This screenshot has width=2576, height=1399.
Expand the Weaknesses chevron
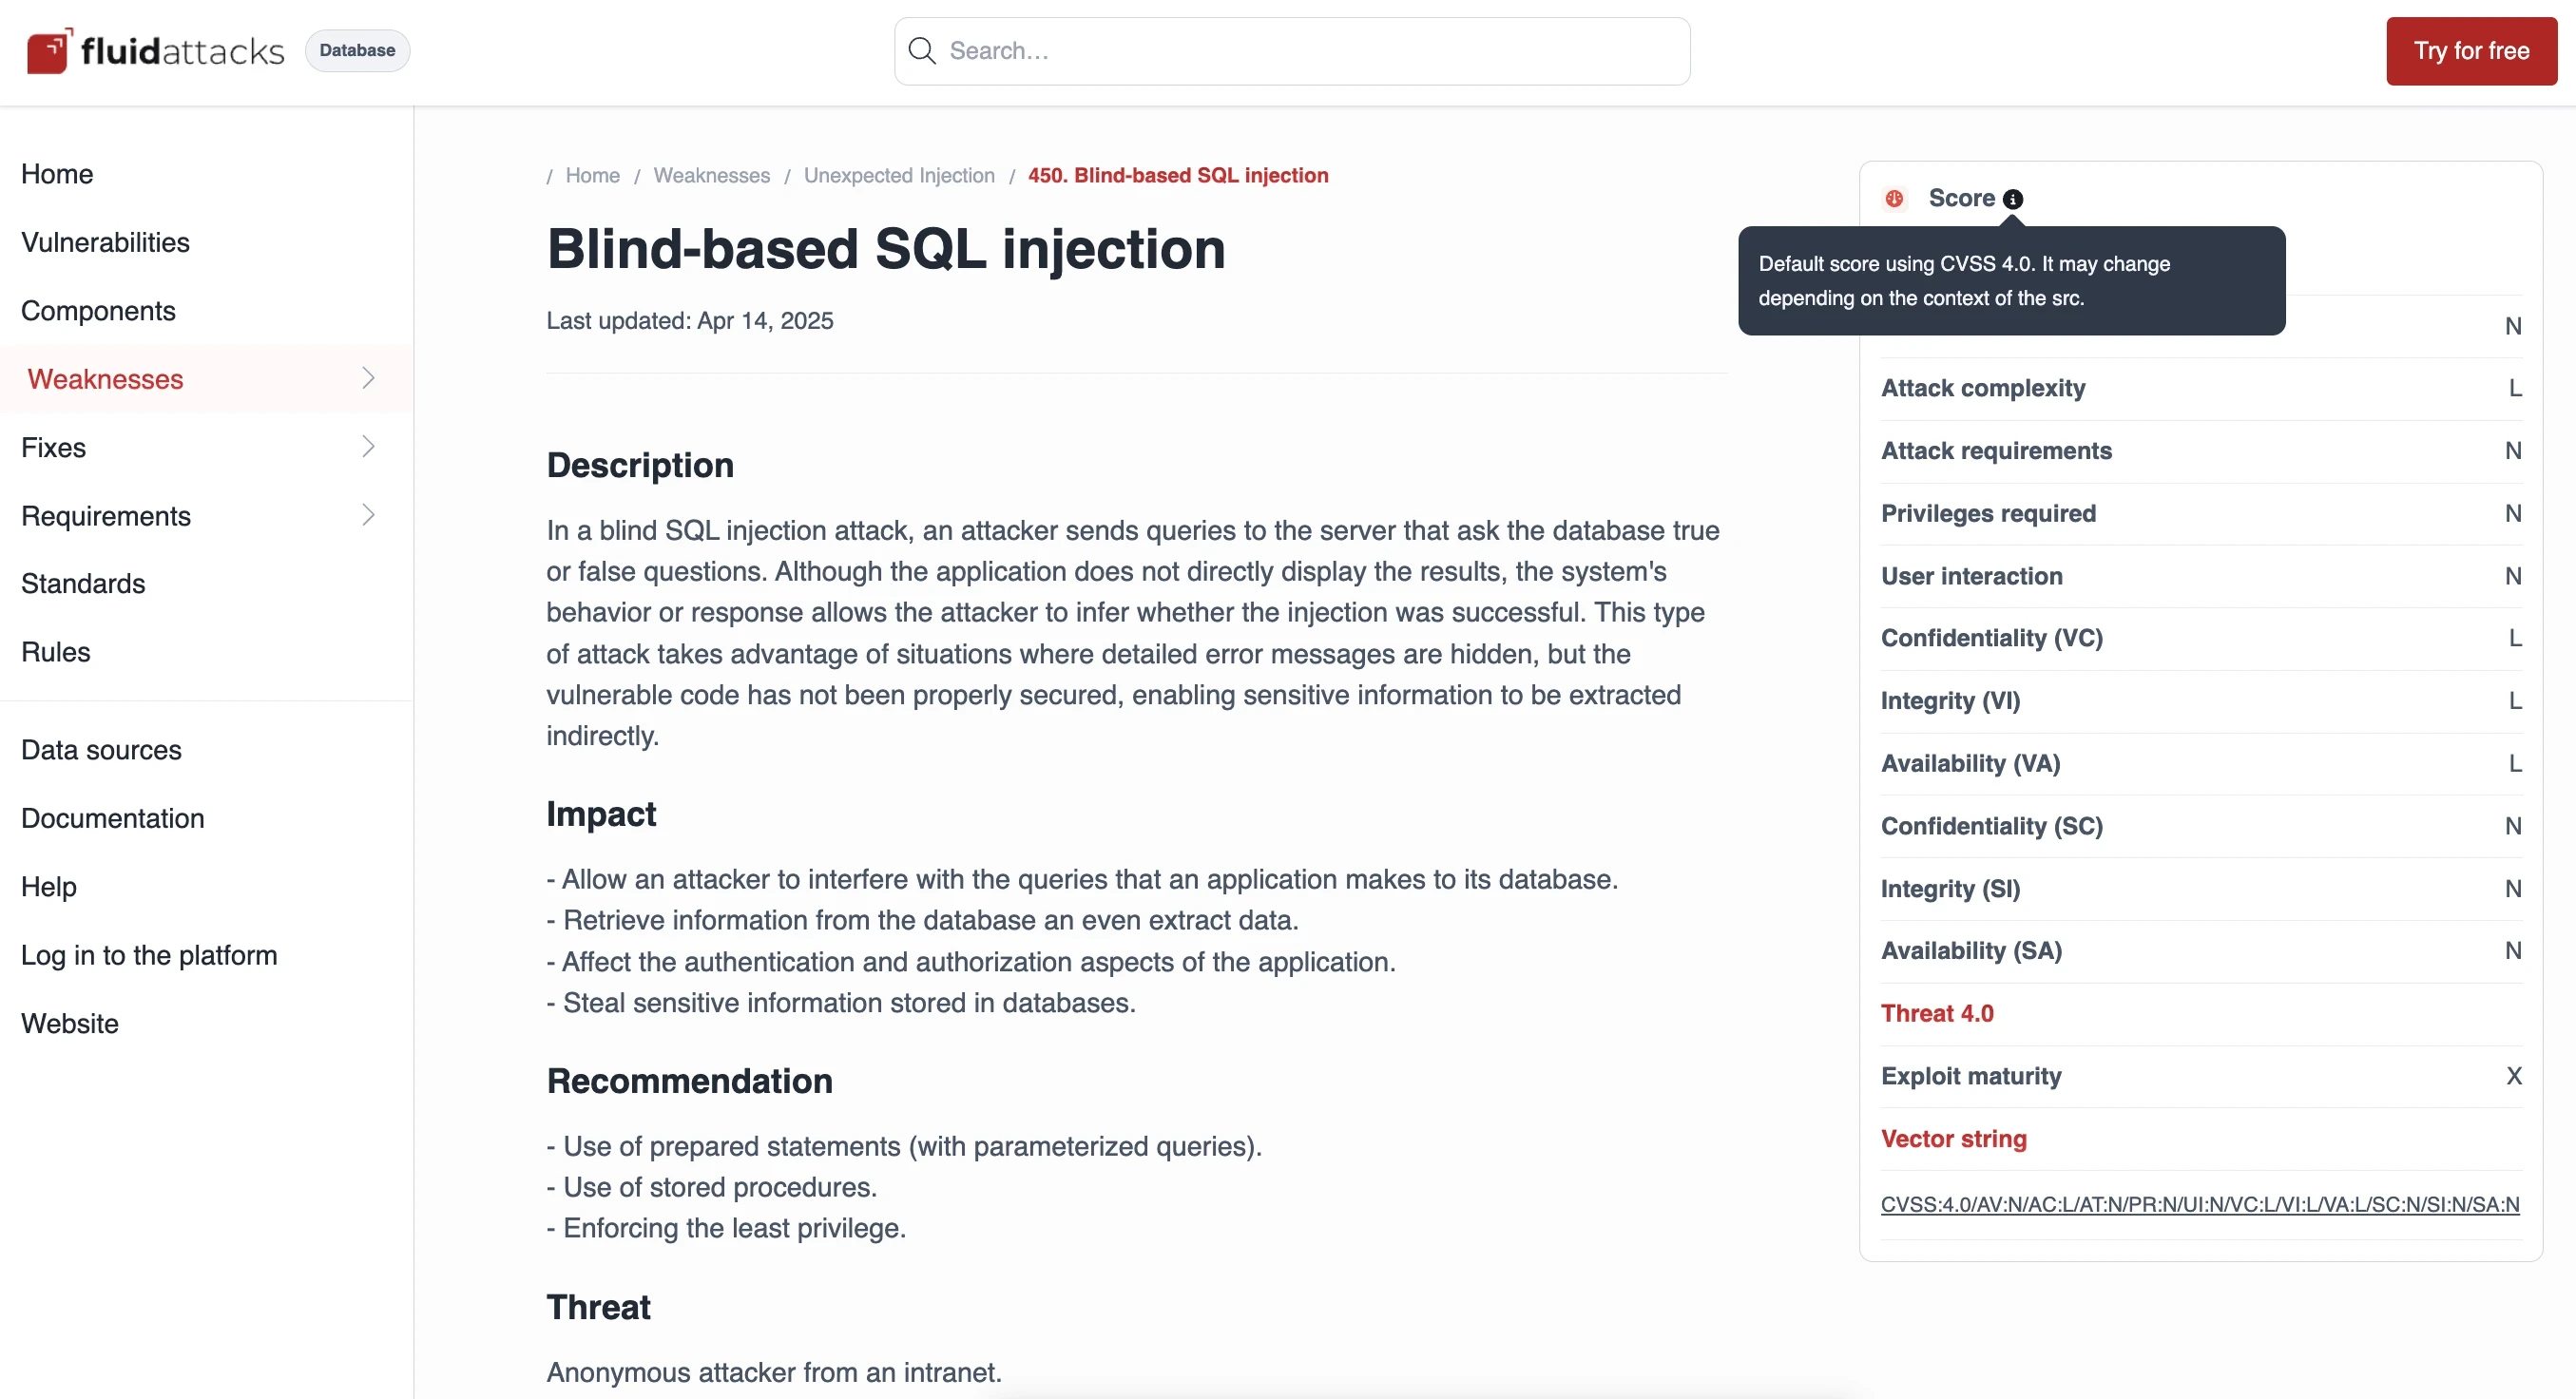(x=368, y=378)
